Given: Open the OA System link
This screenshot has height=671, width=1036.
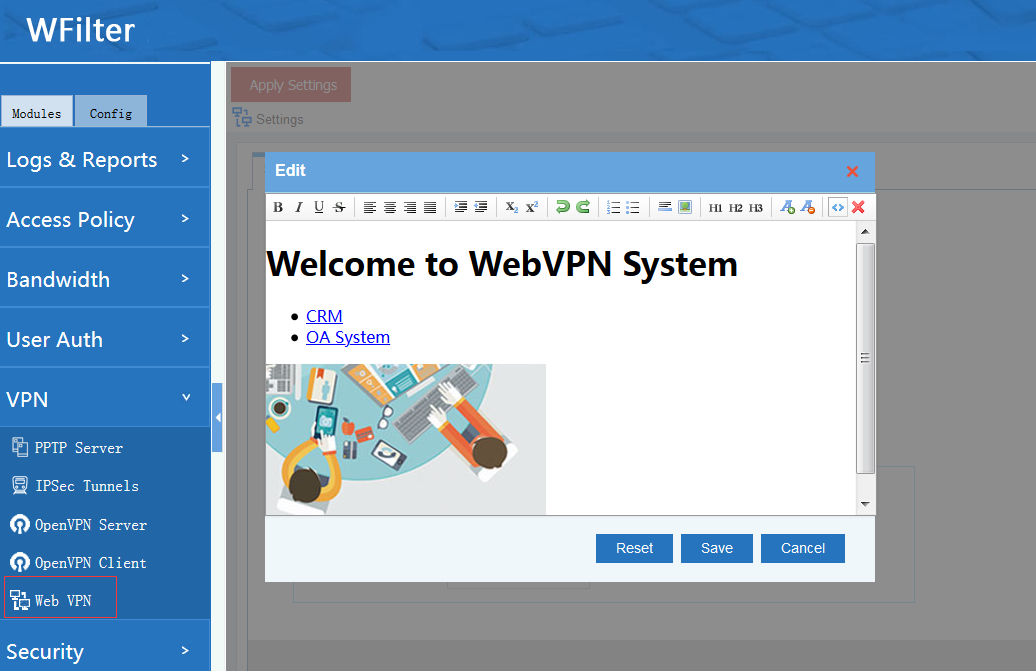Looking at the screenshot, I should click(x=348, y=337).
